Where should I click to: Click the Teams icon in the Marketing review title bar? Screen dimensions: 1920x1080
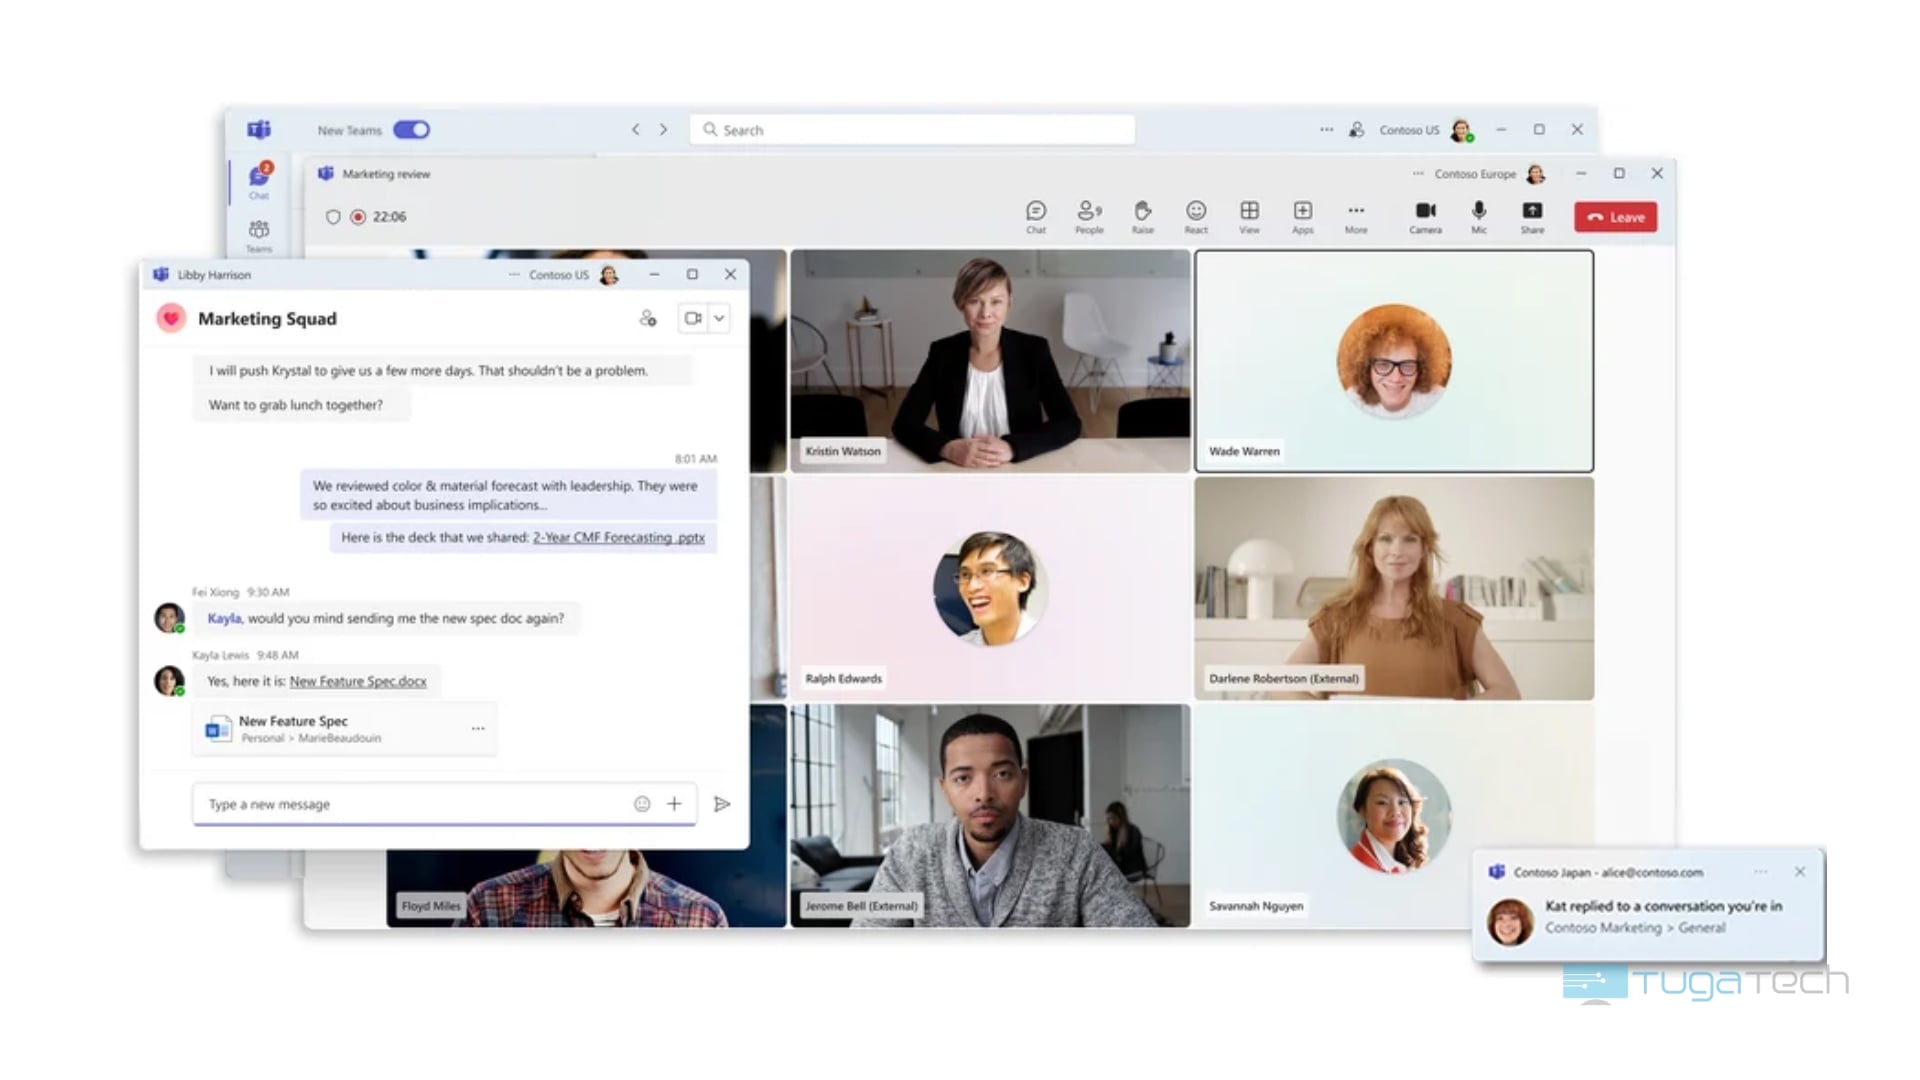pos(325,174)
